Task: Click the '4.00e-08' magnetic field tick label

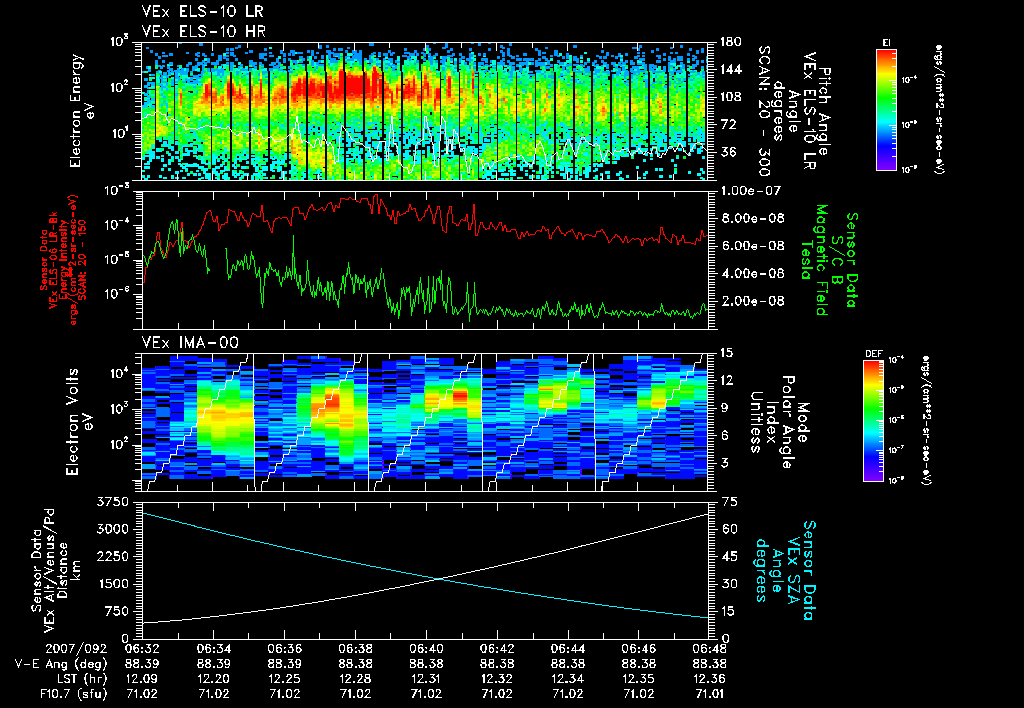Action: [752, 273]
